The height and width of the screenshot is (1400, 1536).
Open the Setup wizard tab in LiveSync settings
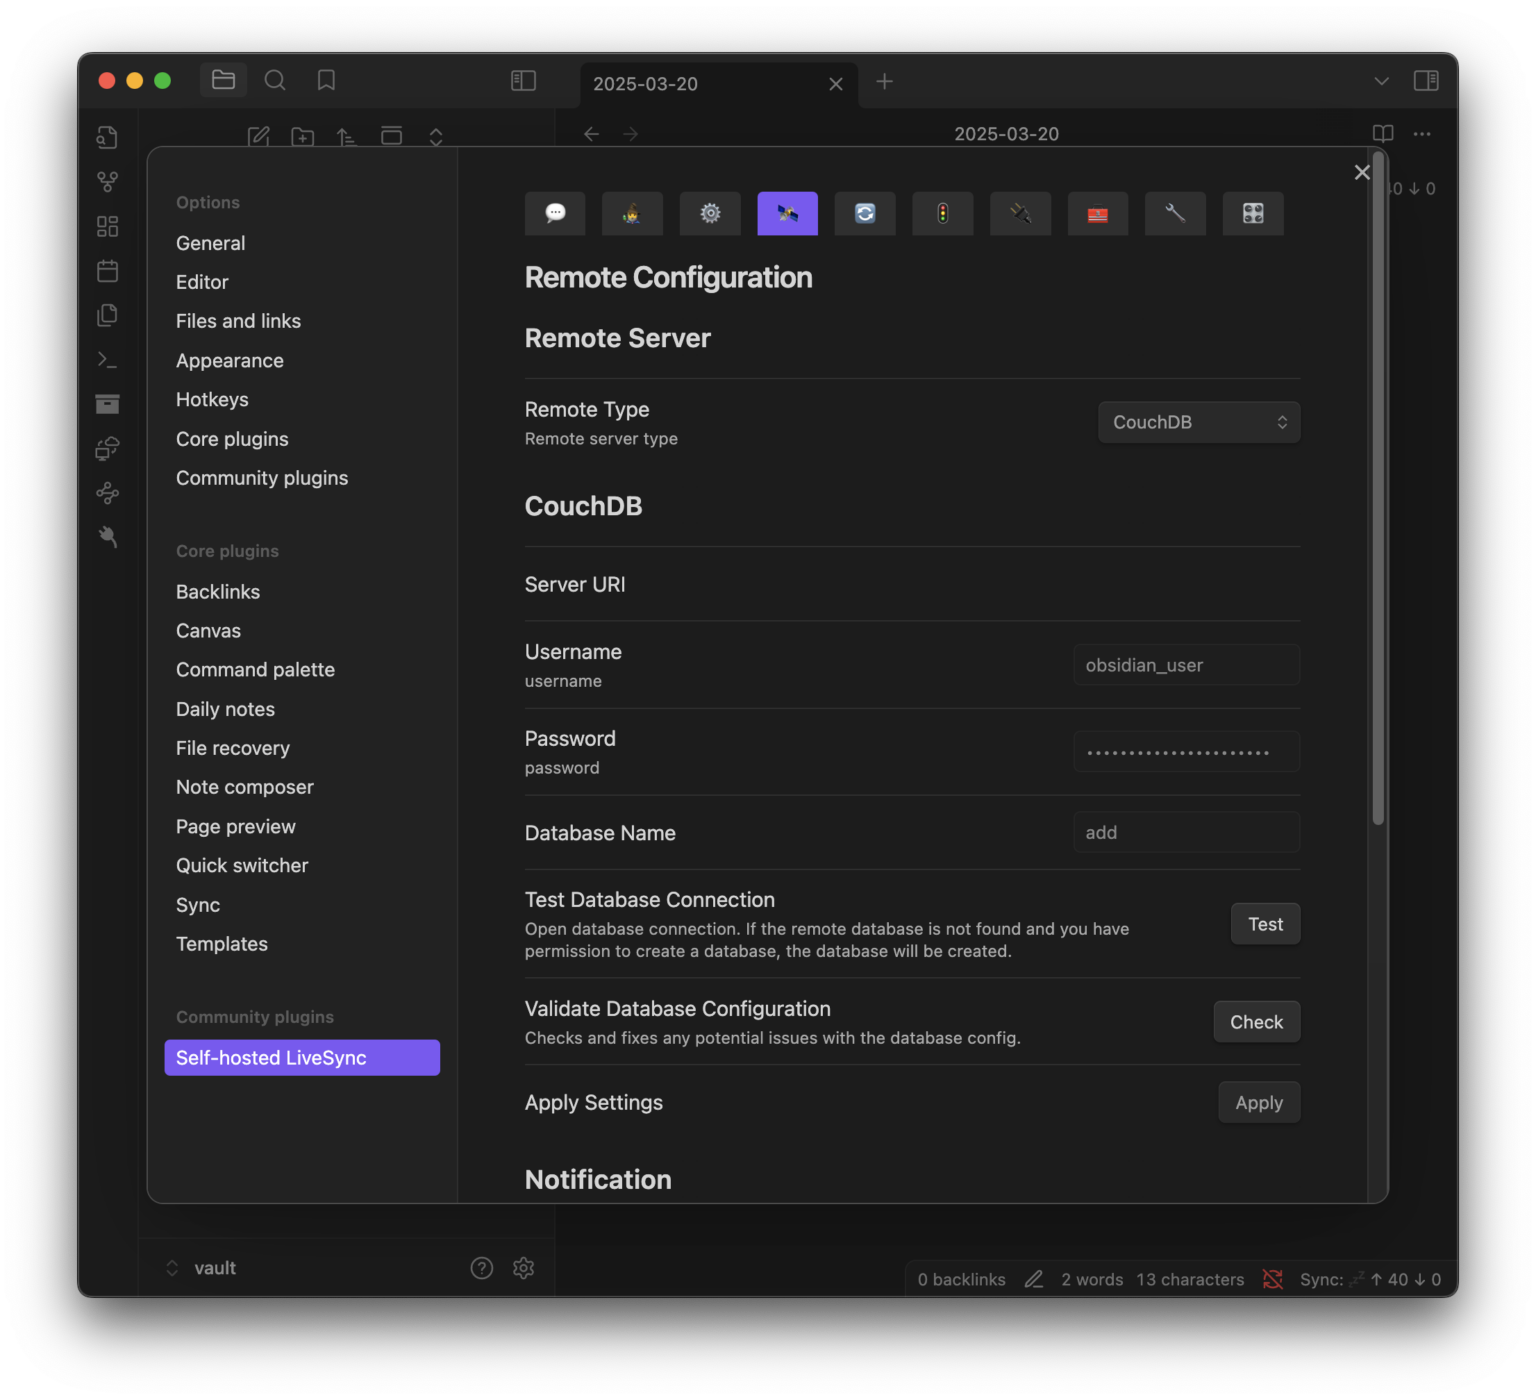(x=632, y=213)
